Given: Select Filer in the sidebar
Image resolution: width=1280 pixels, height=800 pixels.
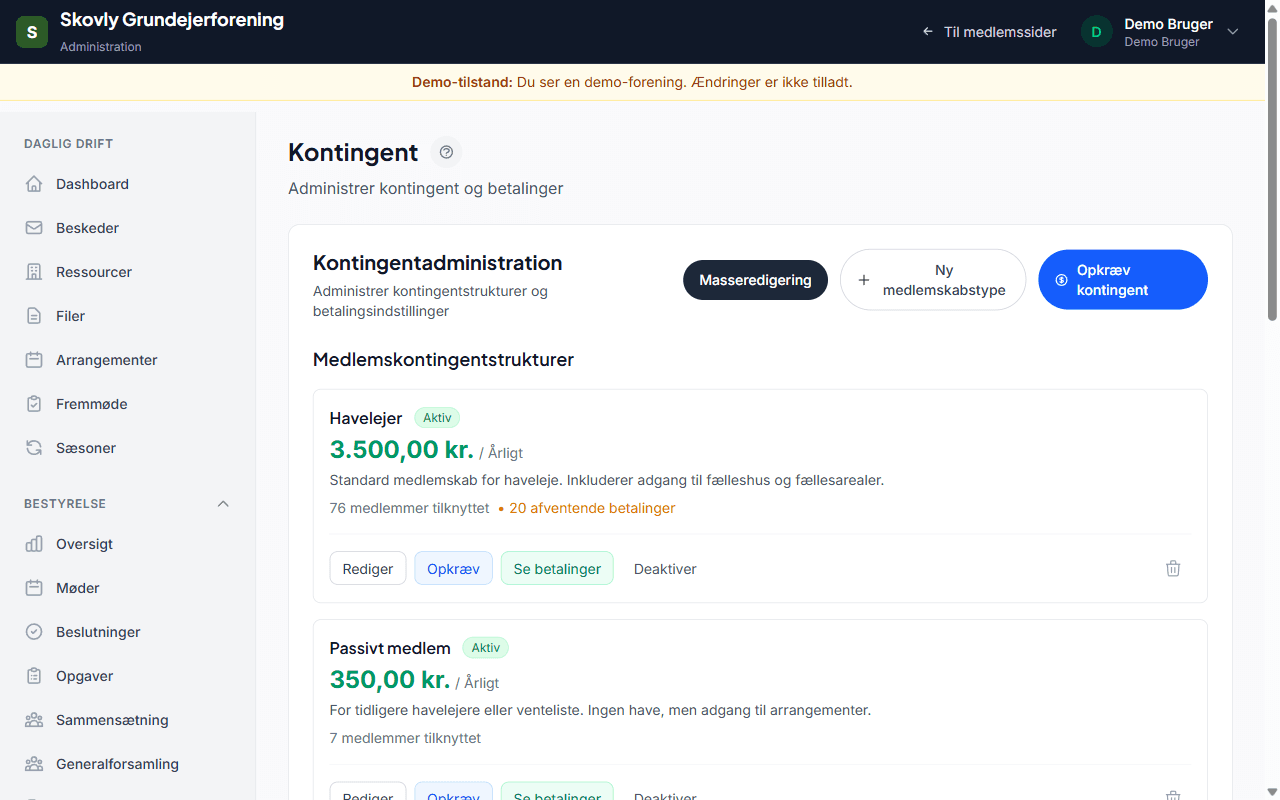Looking at the screenshot, I should pyautogui.click(x=128, y=316).
